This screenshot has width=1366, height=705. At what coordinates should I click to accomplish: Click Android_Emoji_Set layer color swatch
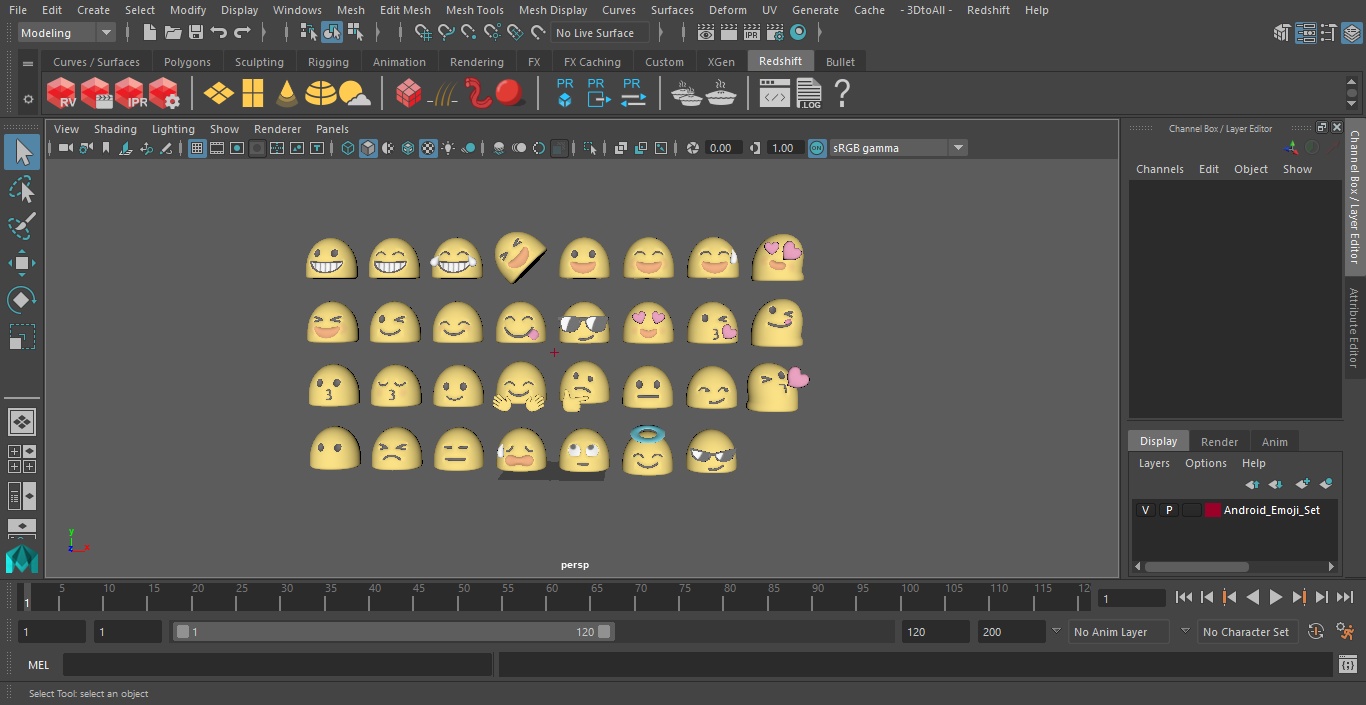click(1213, 510)
